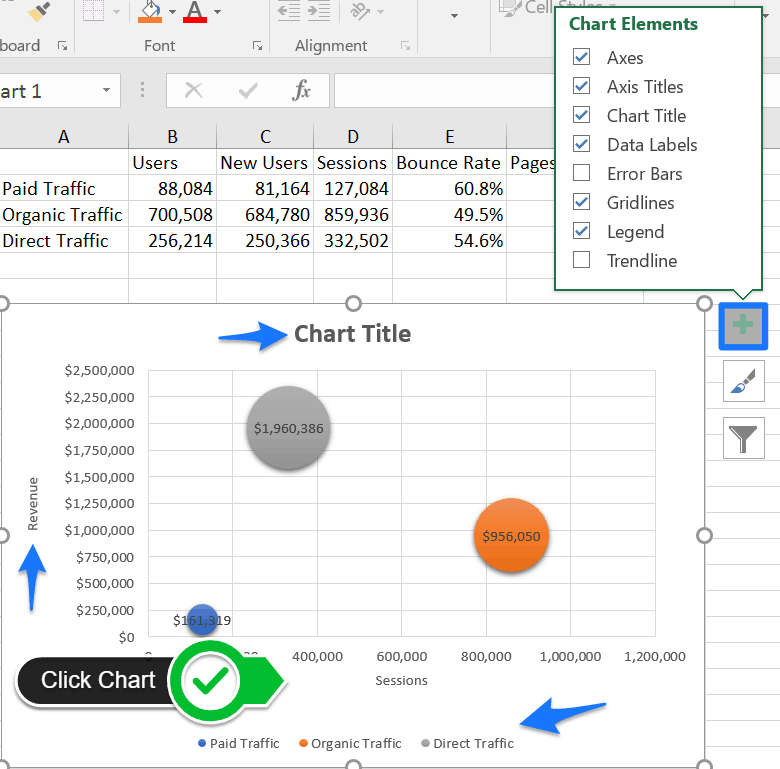Screen dimensions: 780x769
Task: Expand the Name Box dropdown
Action: (106, 91)
